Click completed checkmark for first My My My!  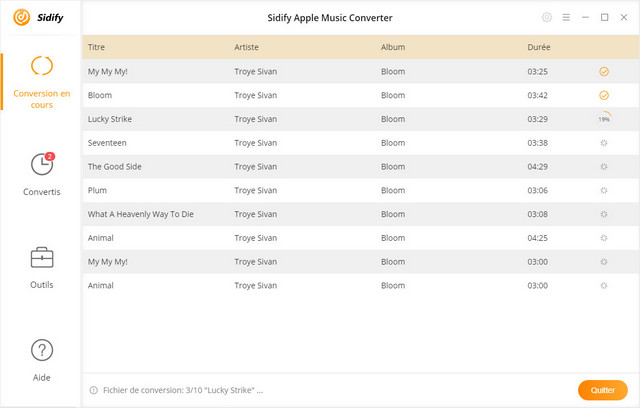[604, 72]
